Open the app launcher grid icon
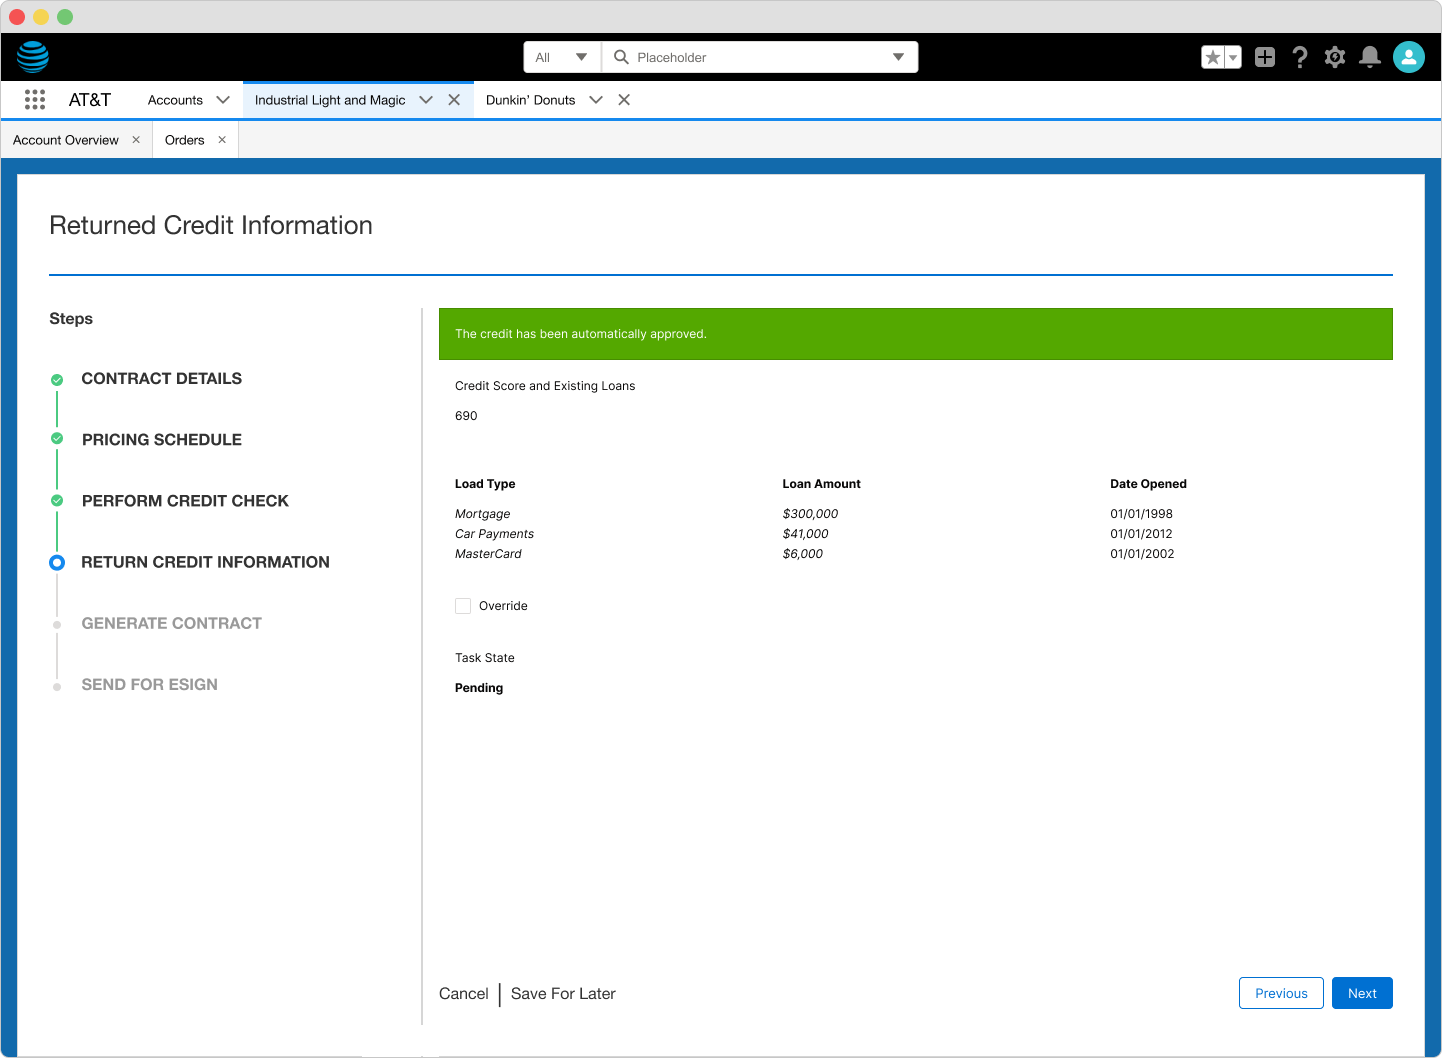The image size is (1442, 1058). pos(35,99)
